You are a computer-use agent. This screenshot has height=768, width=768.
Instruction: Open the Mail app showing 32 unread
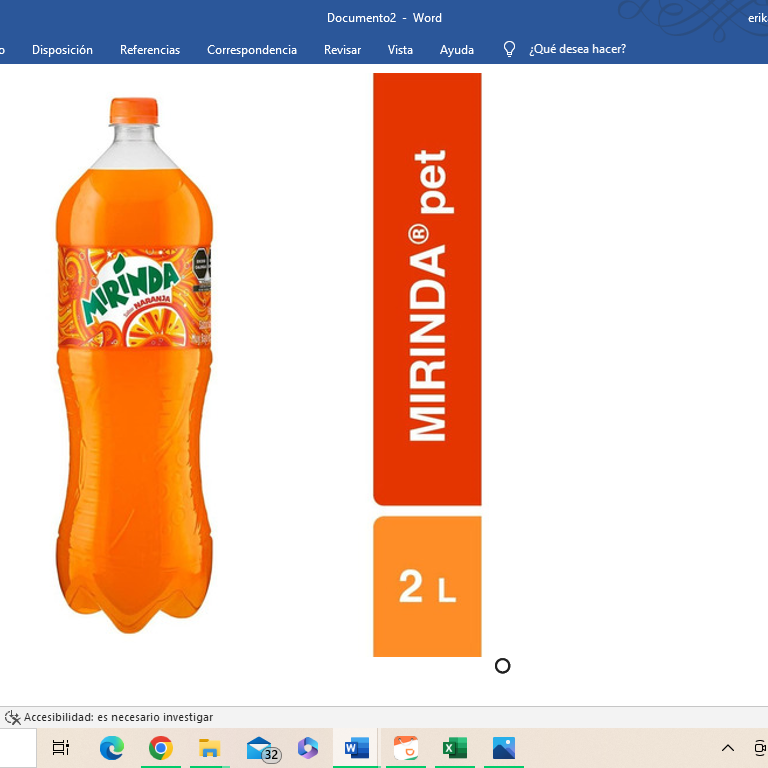(264, 749)
